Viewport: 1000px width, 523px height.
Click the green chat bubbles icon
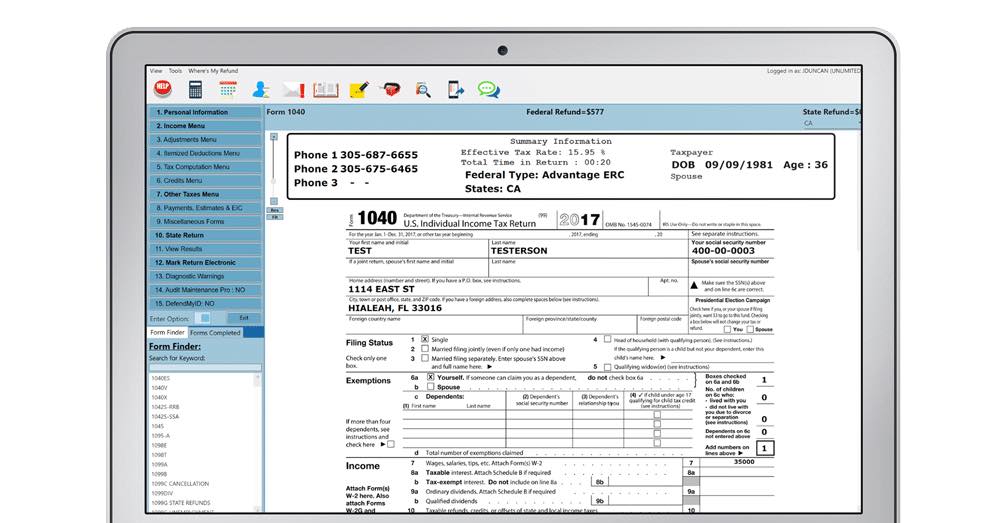(489, 89)
